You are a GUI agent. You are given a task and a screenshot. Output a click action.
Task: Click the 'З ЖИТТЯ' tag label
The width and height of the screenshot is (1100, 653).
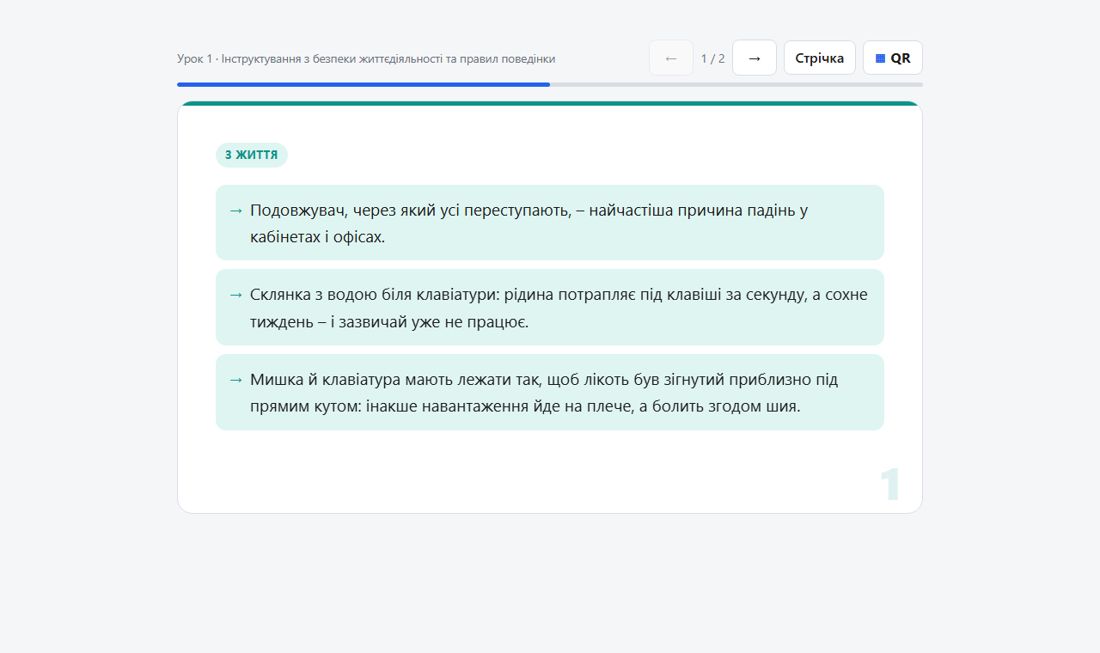tap(251, 155)
